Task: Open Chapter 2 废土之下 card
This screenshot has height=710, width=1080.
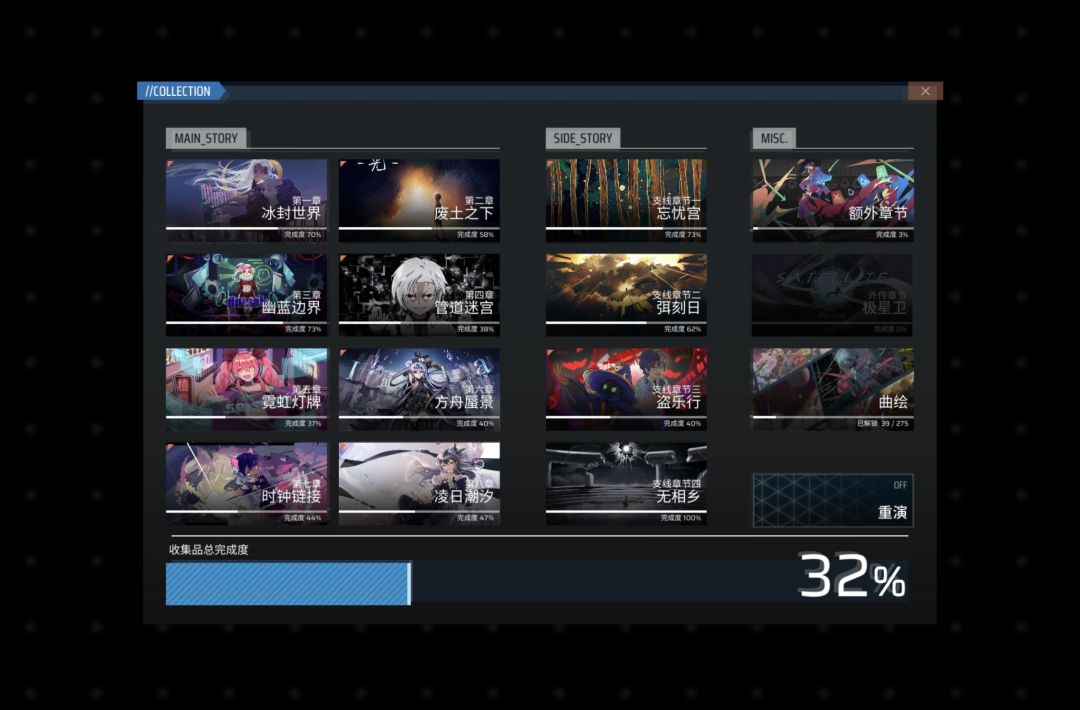Action: 419,200
